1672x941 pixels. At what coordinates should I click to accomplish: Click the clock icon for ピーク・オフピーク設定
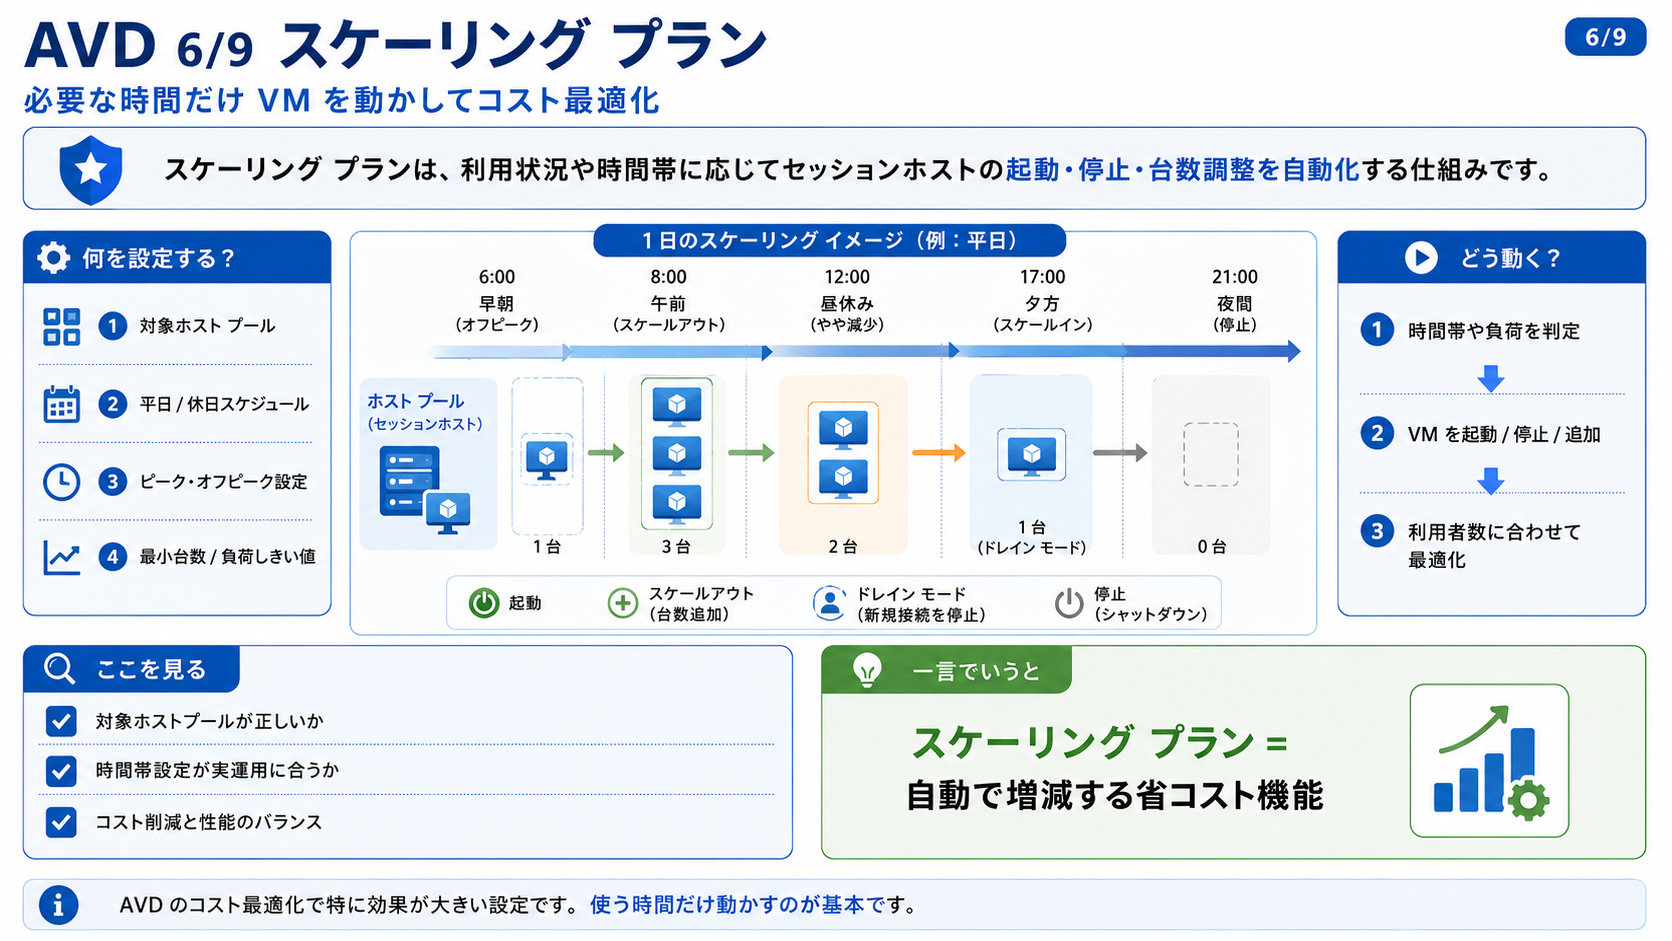[61, 481]
